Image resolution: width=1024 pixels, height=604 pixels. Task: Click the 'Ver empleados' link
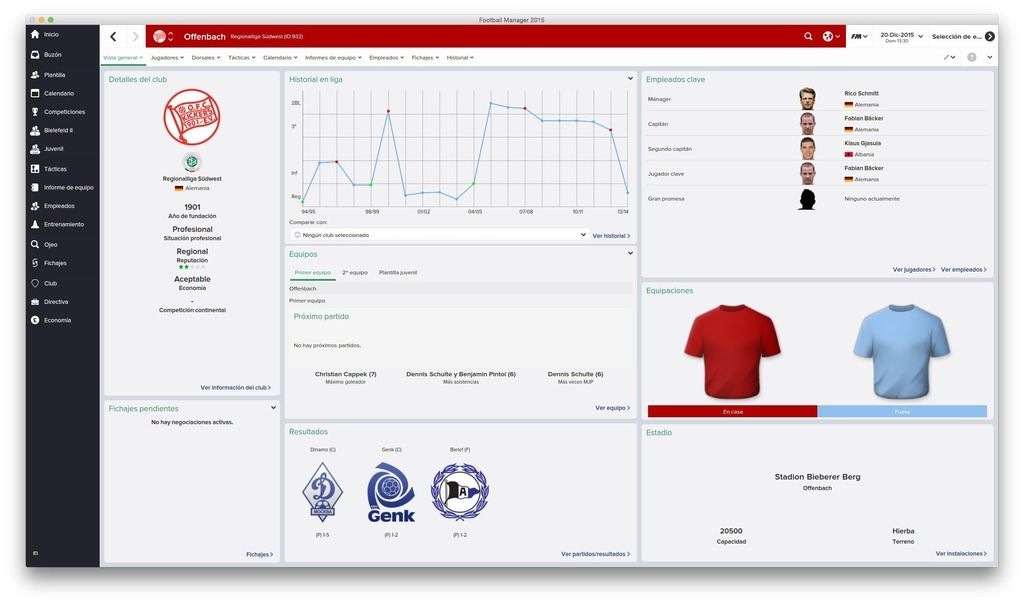[964, 269]
